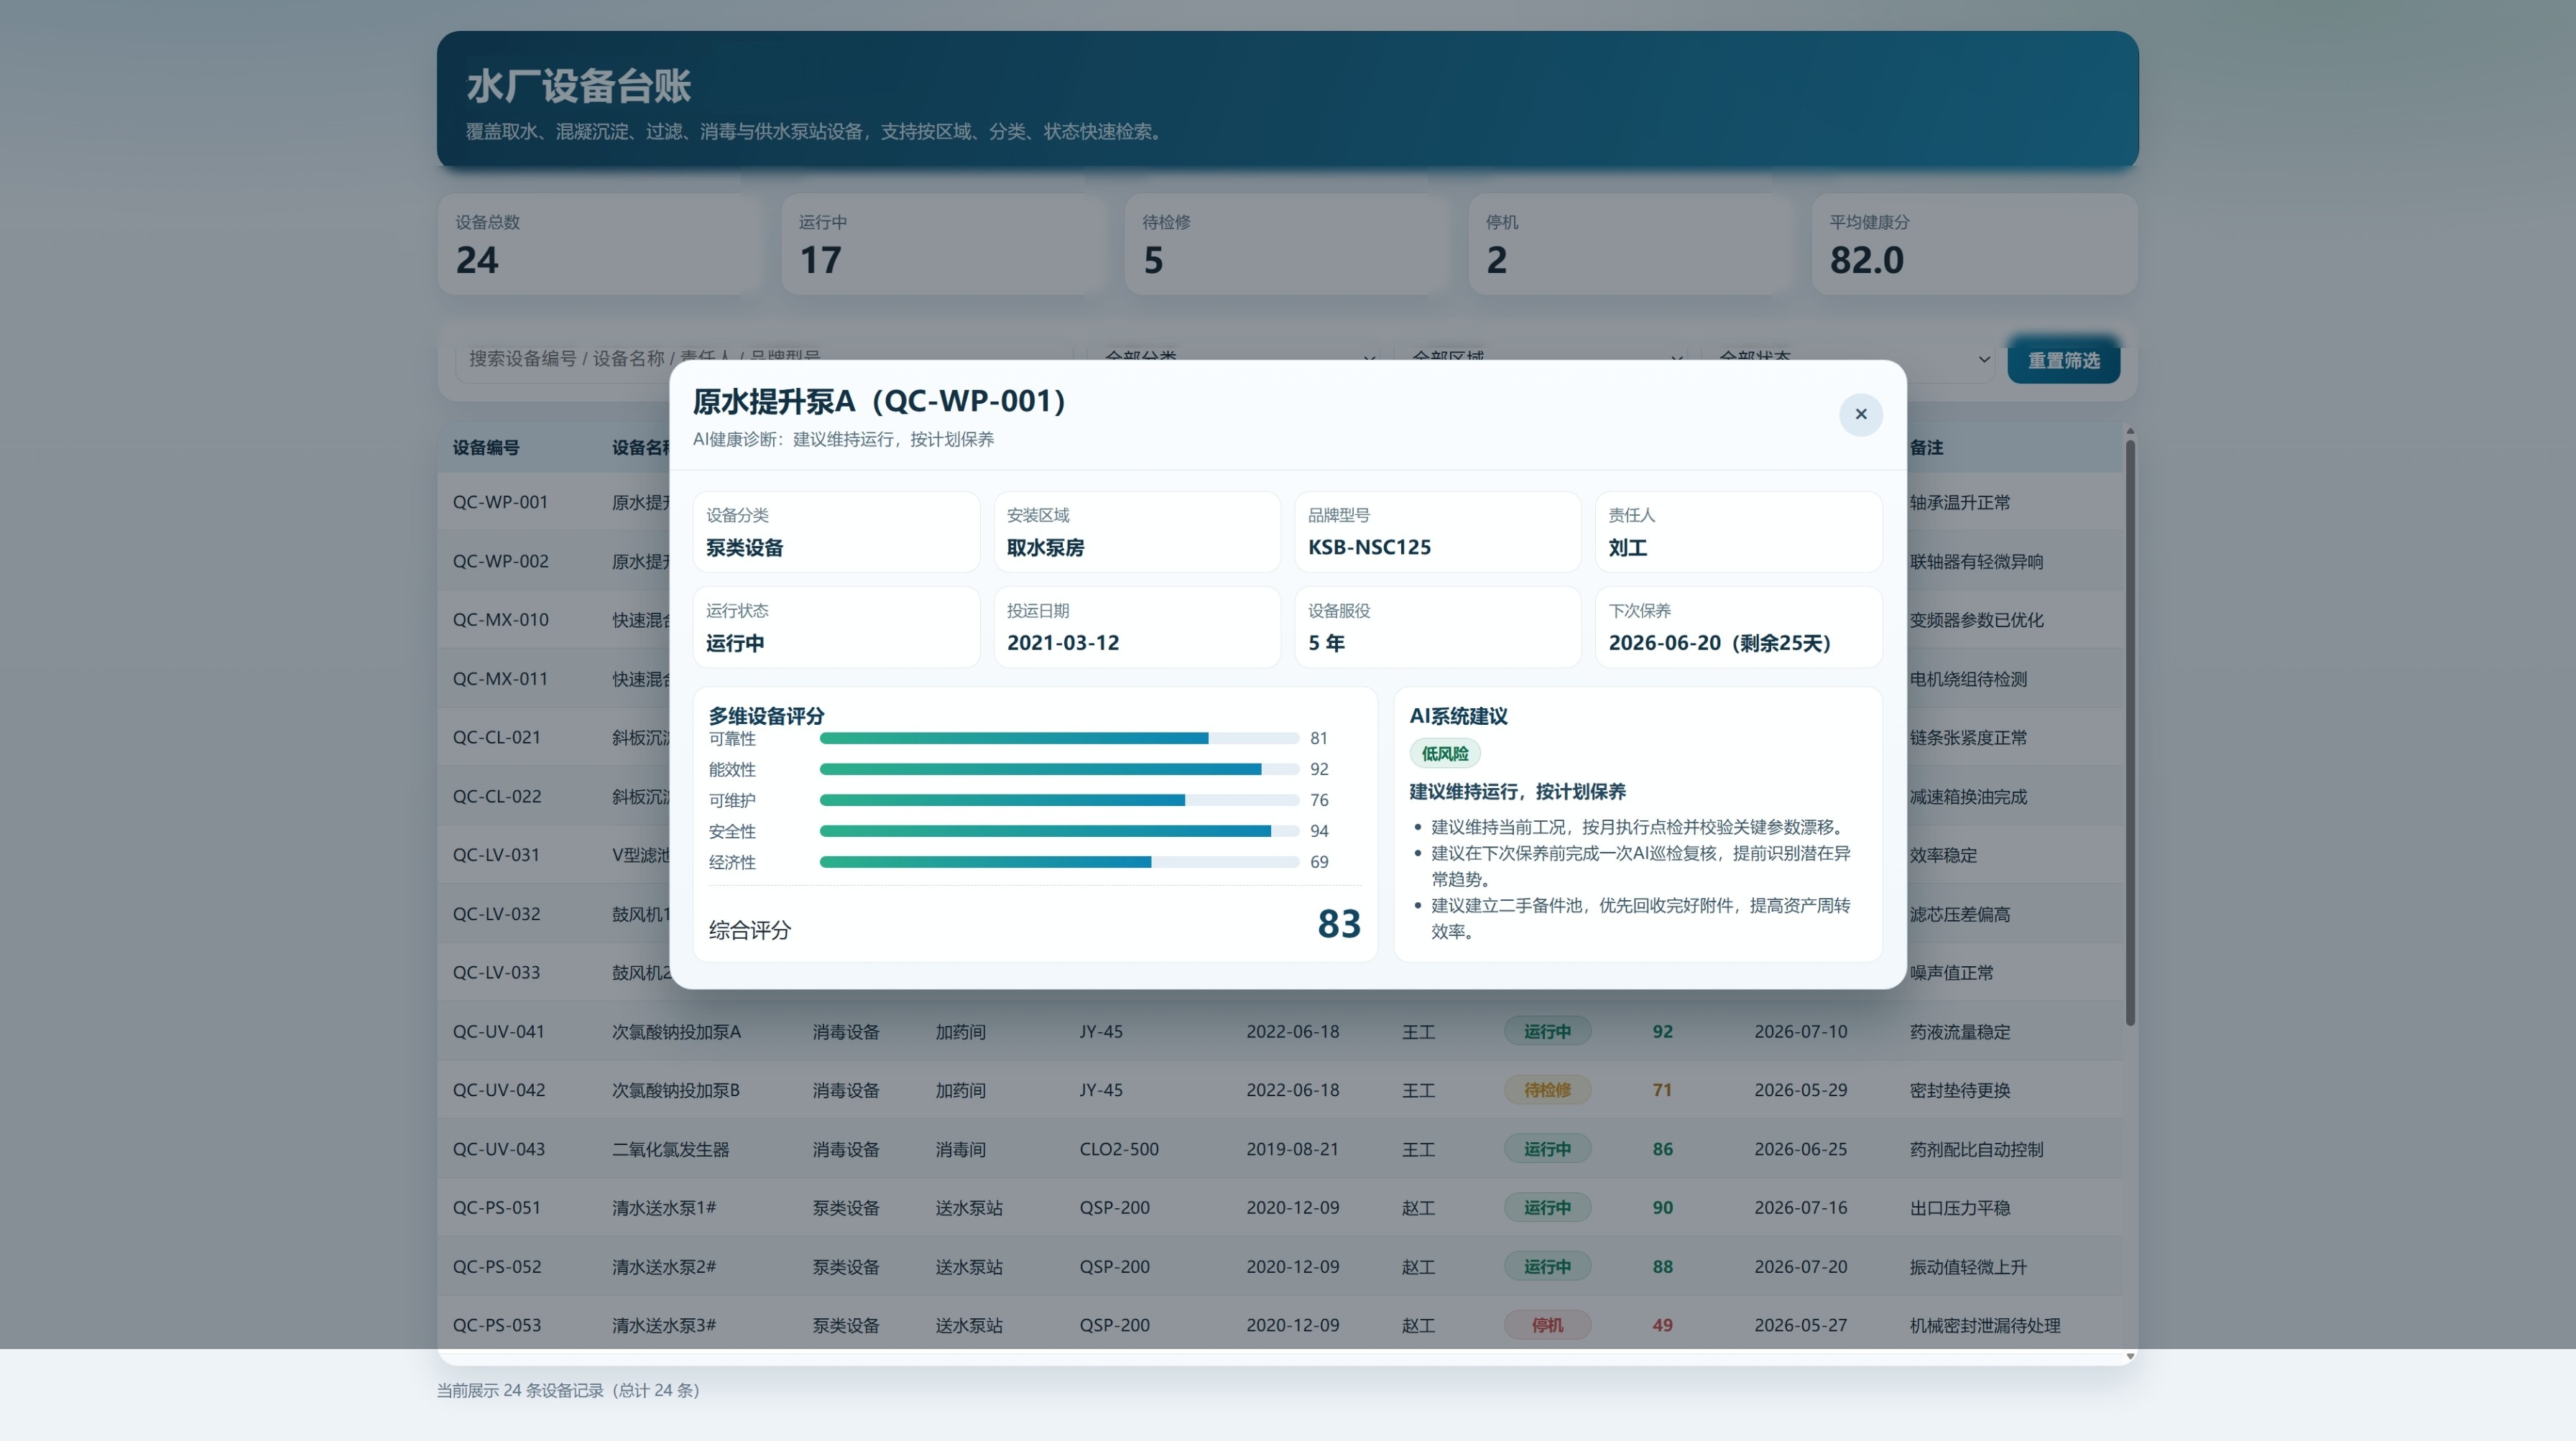This screenshot has height=1441, width=2576.
Task: Click the table vertical scrollbar thumb
Action: click(x=2130, y=733)
